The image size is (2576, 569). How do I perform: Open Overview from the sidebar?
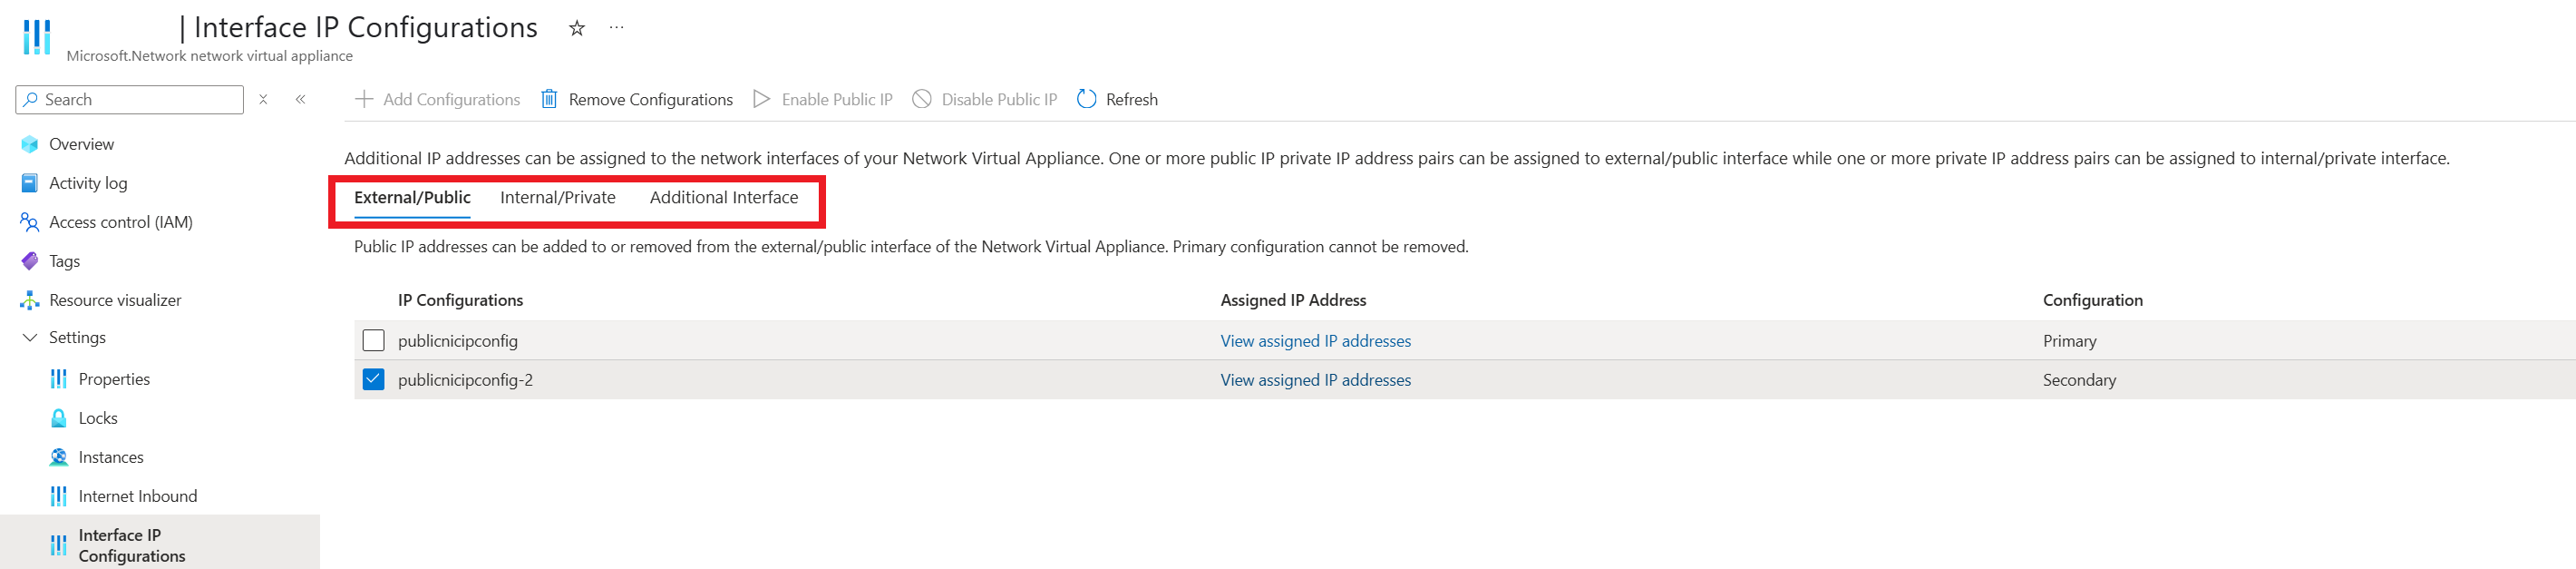tap(81, 144)
